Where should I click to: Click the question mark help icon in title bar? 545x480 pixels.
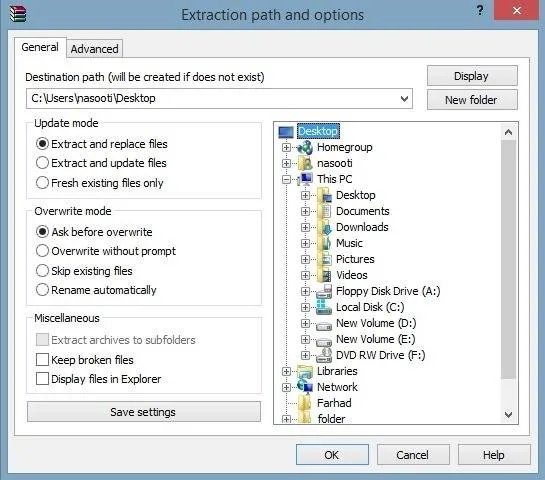(x=480, y=10)
